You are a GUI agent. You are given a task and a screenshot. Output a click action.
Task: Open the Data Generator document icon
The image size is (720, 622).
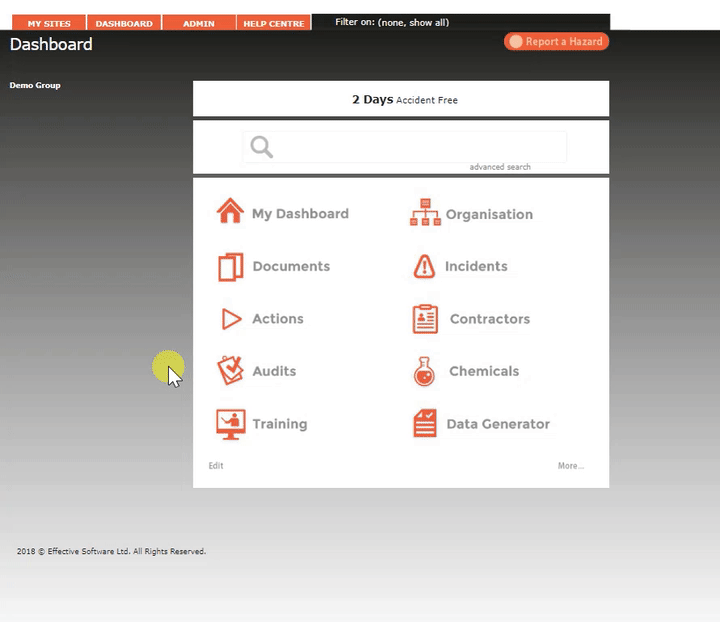[425, 424]
